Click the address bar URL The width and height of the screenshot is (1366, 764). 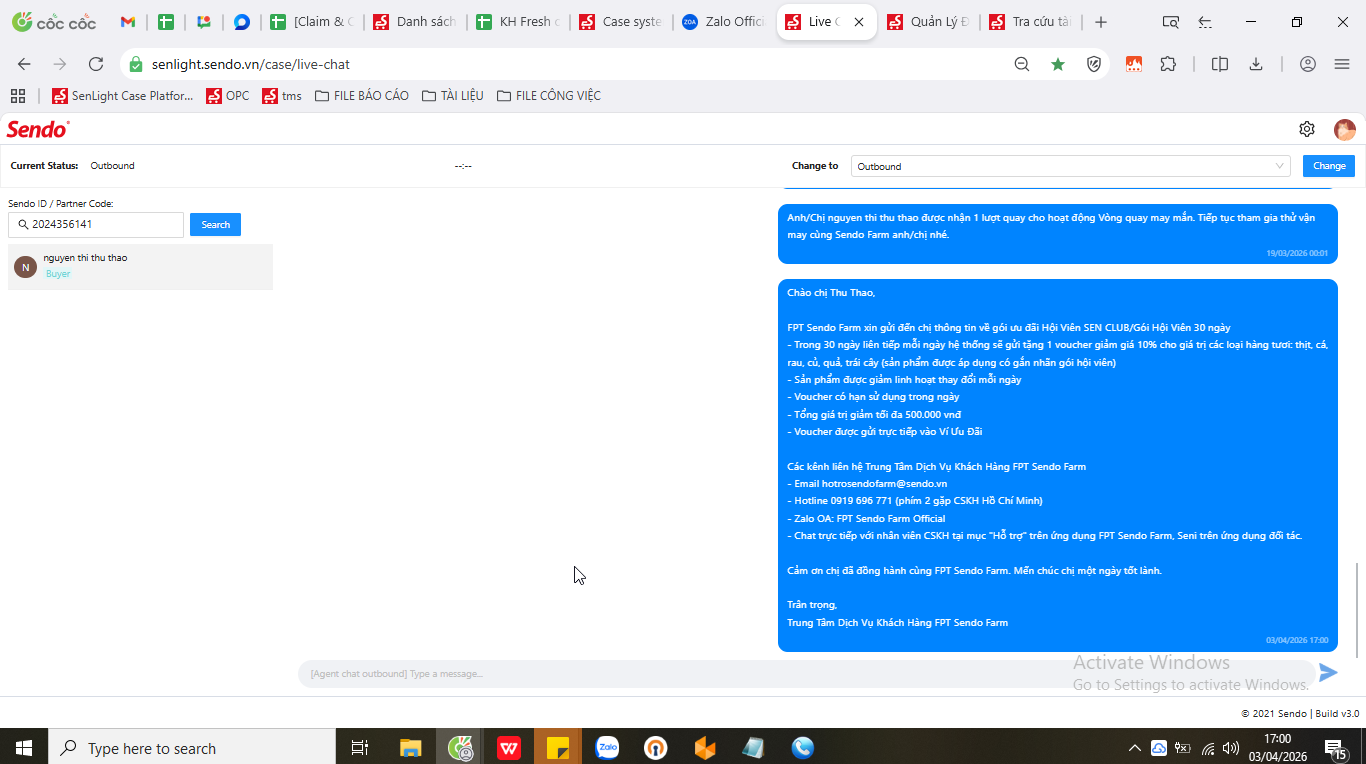[251, 64]
